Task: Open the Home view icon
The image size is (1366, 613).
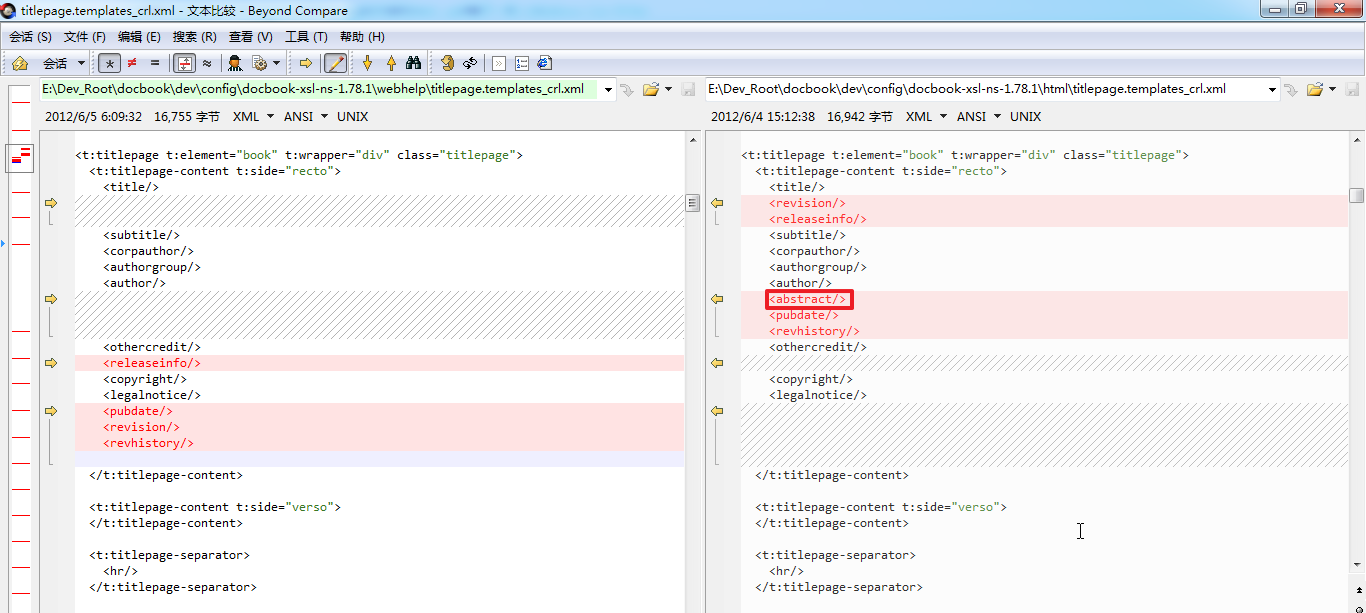Action: pyautogui.click(x=20, y=63)
